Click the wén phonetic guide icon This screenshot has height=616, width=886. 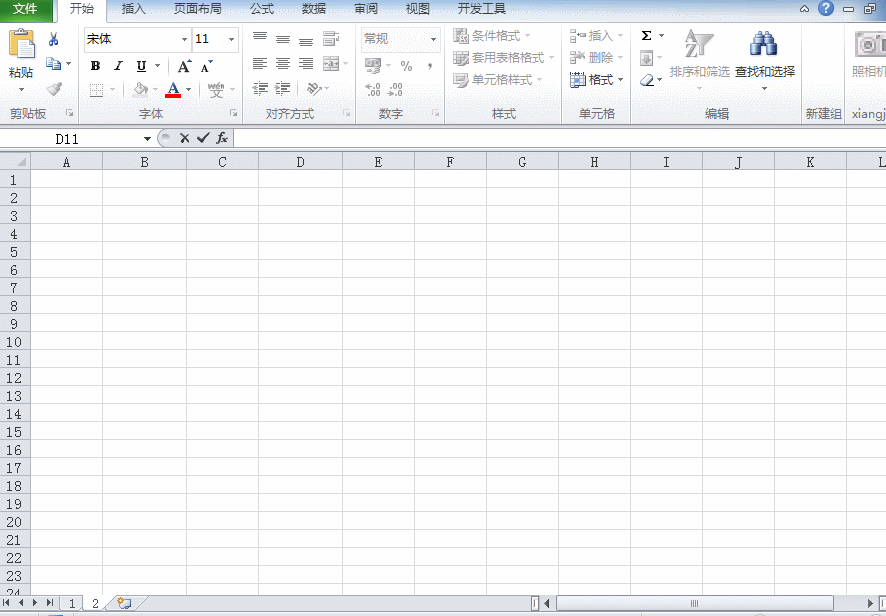point(216,89)
